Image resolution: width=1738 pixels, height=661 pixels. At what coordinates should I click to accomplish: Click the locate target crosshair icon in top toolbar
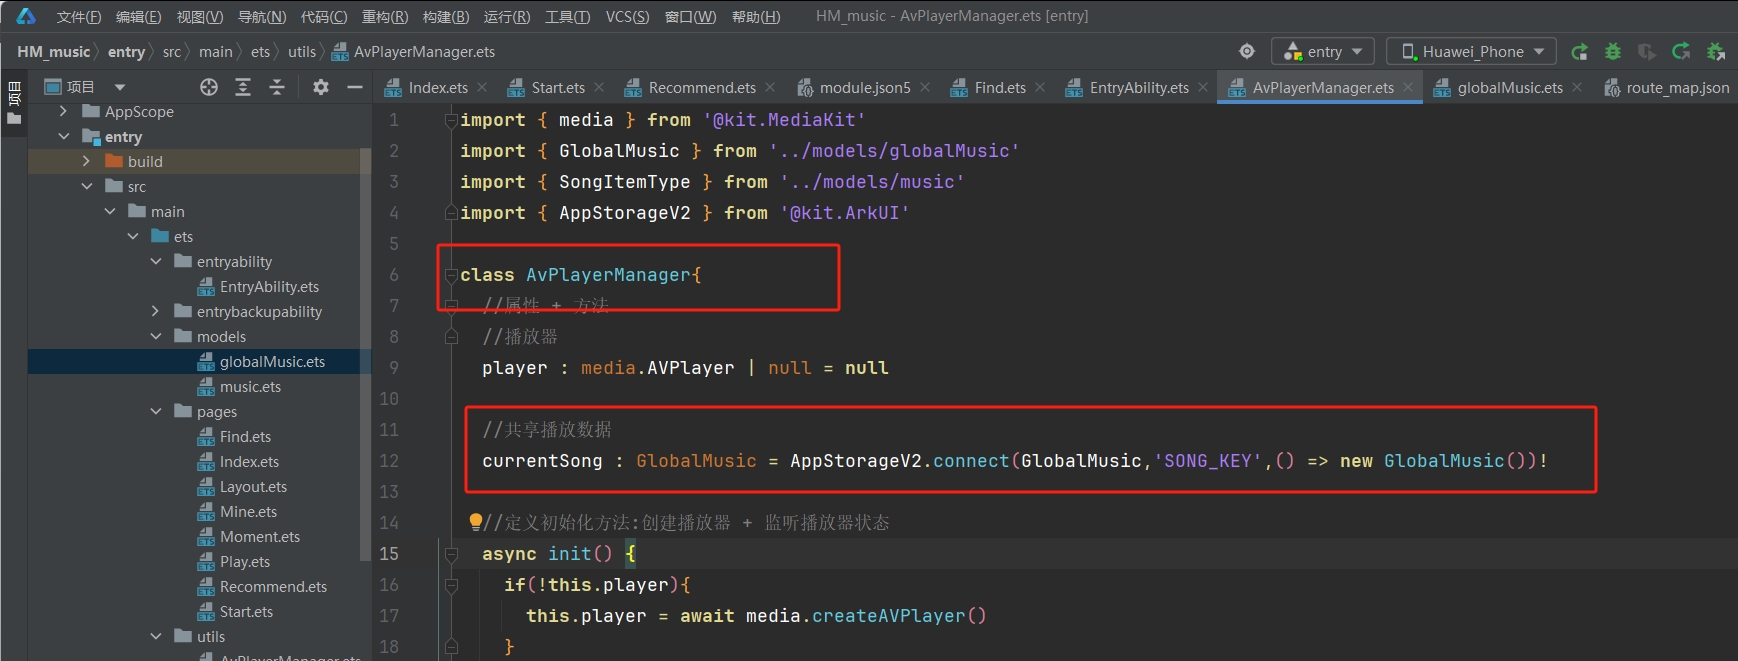[1247, 52]
